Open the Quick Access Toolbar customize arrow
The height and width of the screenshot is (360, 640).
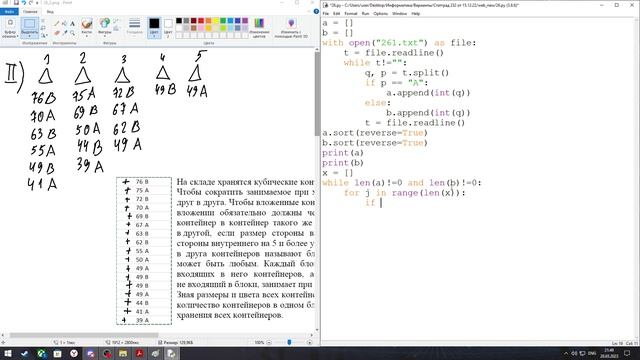(x=37, y=3)
